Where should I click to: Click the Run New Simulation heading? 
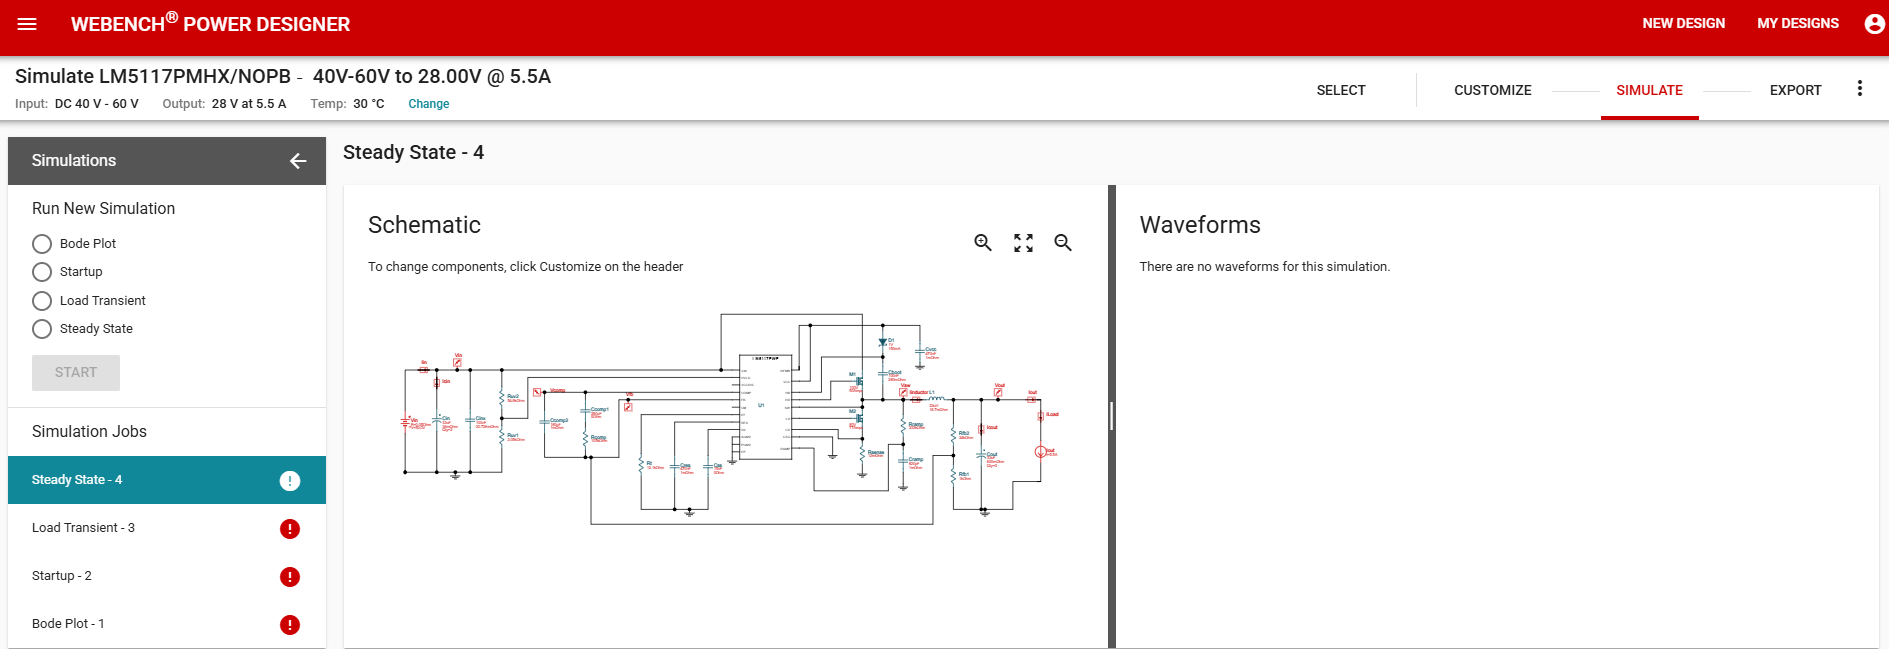pyautogui.click(x=103, y=208)
